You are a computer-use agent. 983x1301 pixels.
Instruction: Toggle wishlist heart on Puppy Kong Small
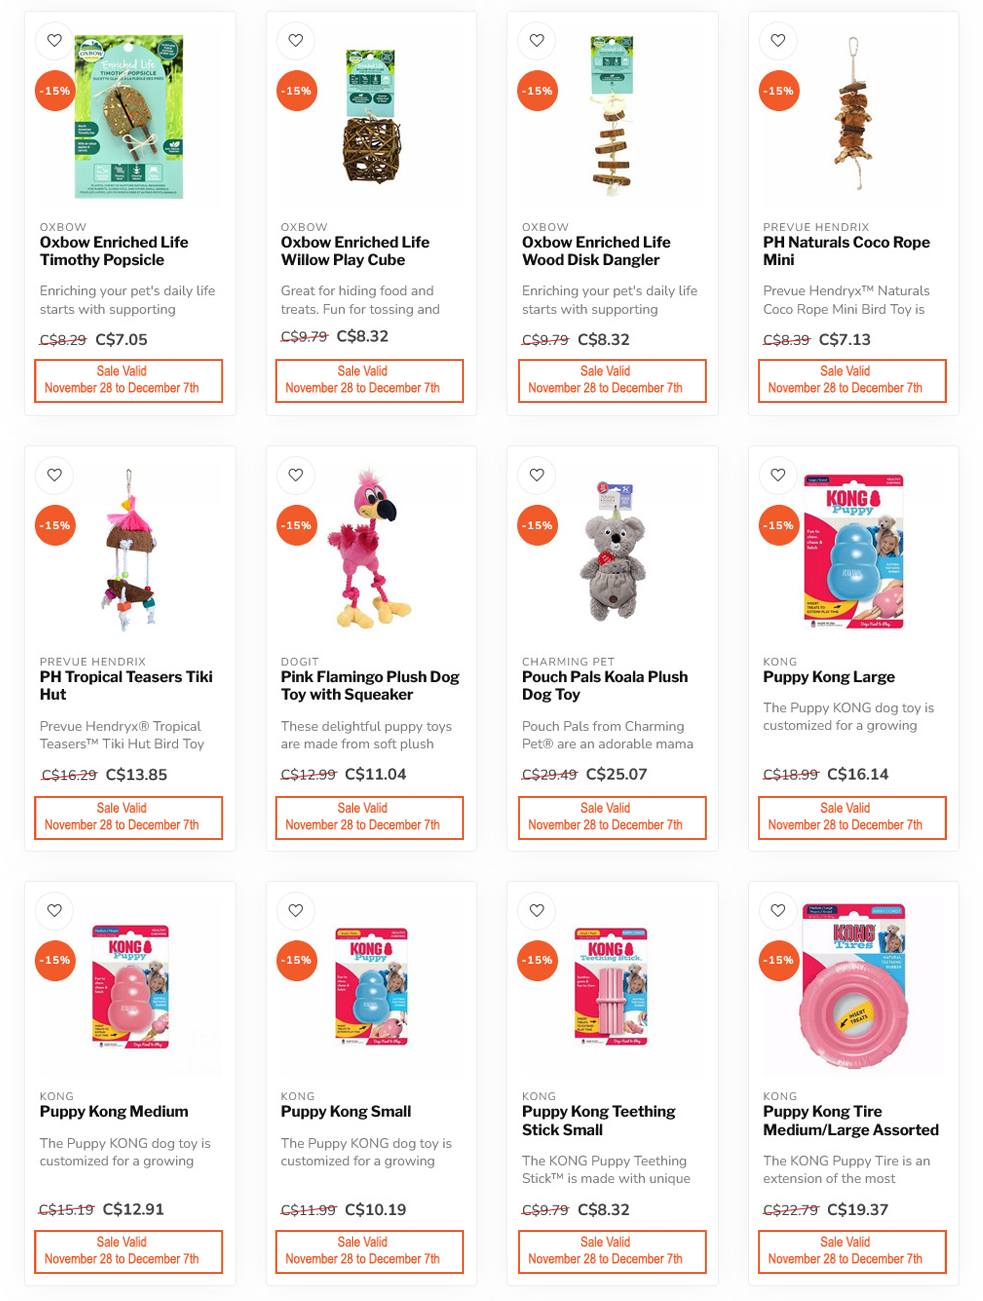[x=296, y=910]
